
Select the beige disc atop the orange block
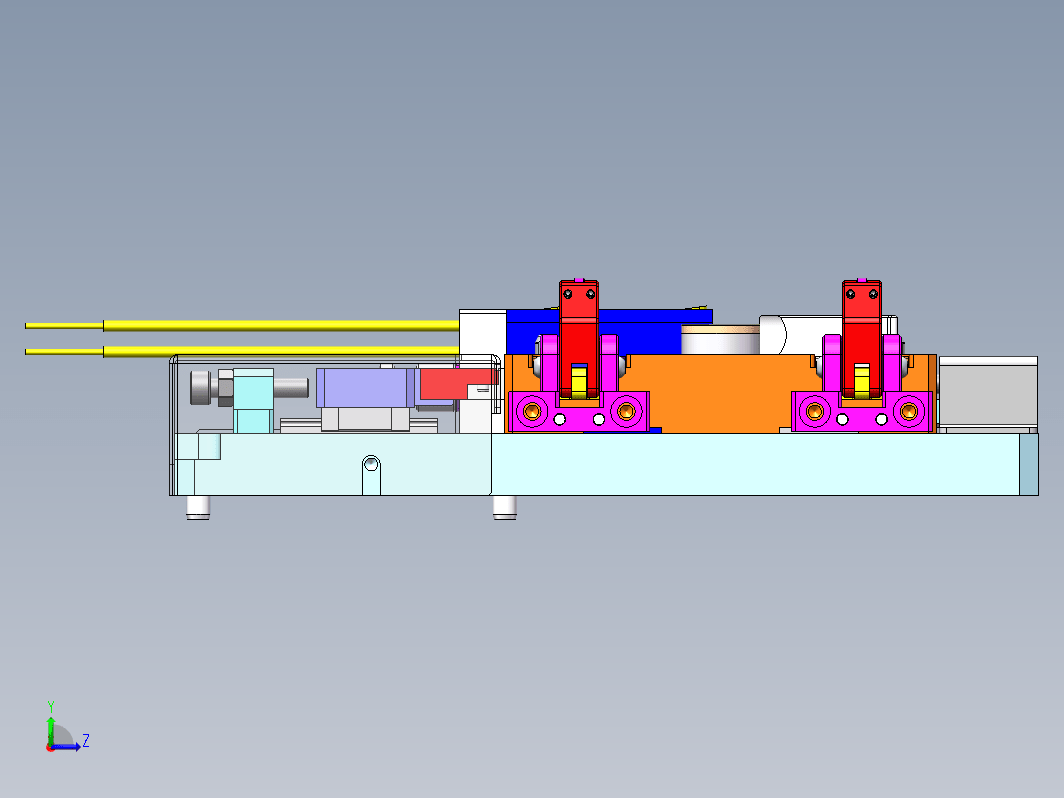point(721,339)
